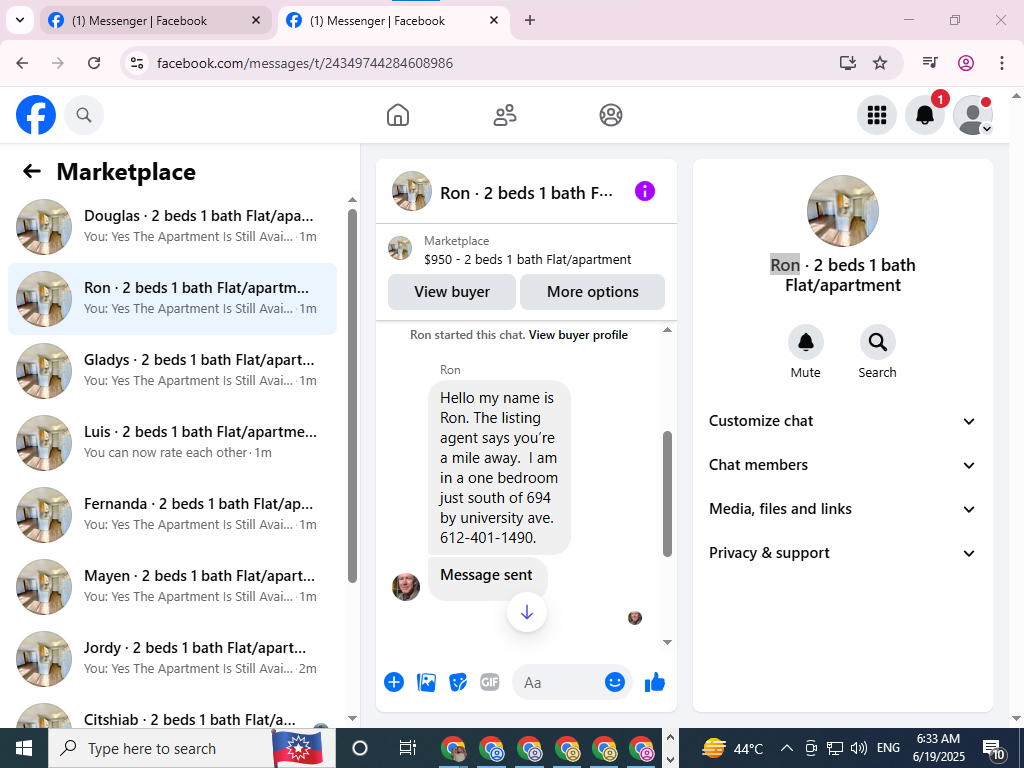This screenshot has height=768, width=1024.
Task: Open the taskbar volume speaker icon
Action: [x=859, y=748]
